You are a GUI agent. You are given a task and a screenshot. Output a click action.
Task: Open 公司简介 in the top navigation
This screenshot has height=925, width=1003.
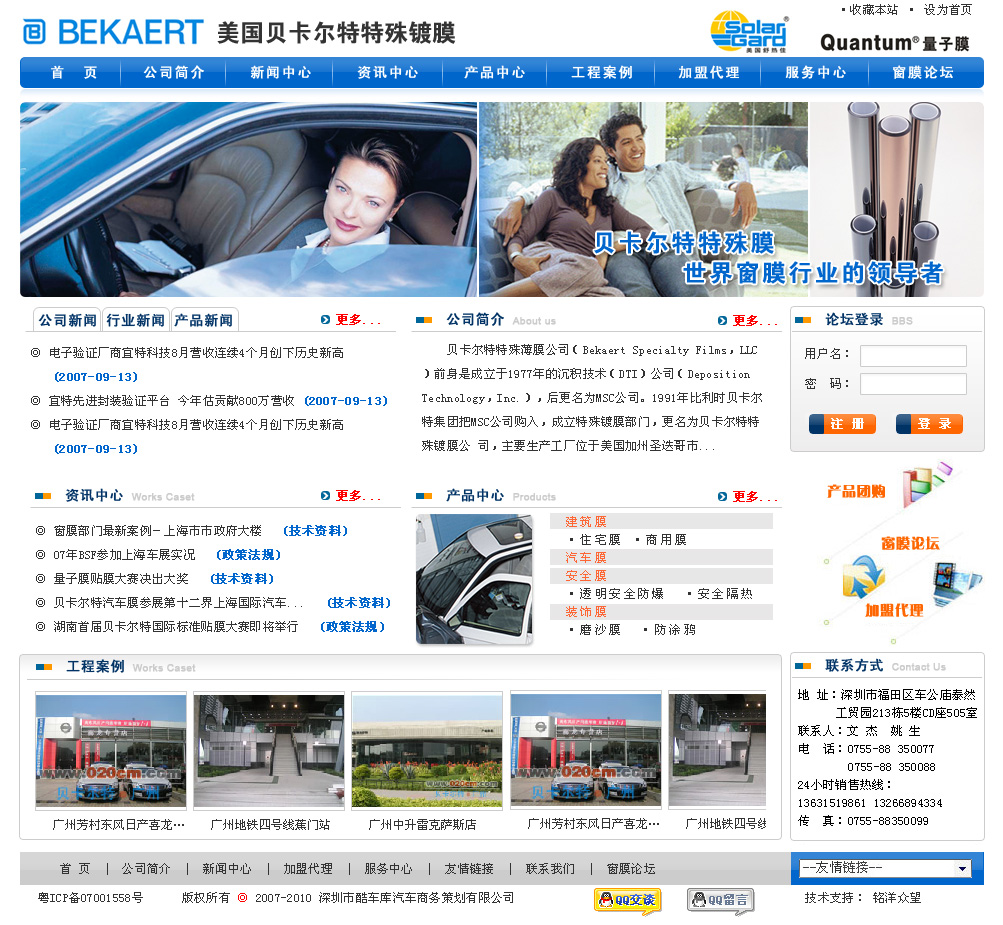(x=173, y=72)
